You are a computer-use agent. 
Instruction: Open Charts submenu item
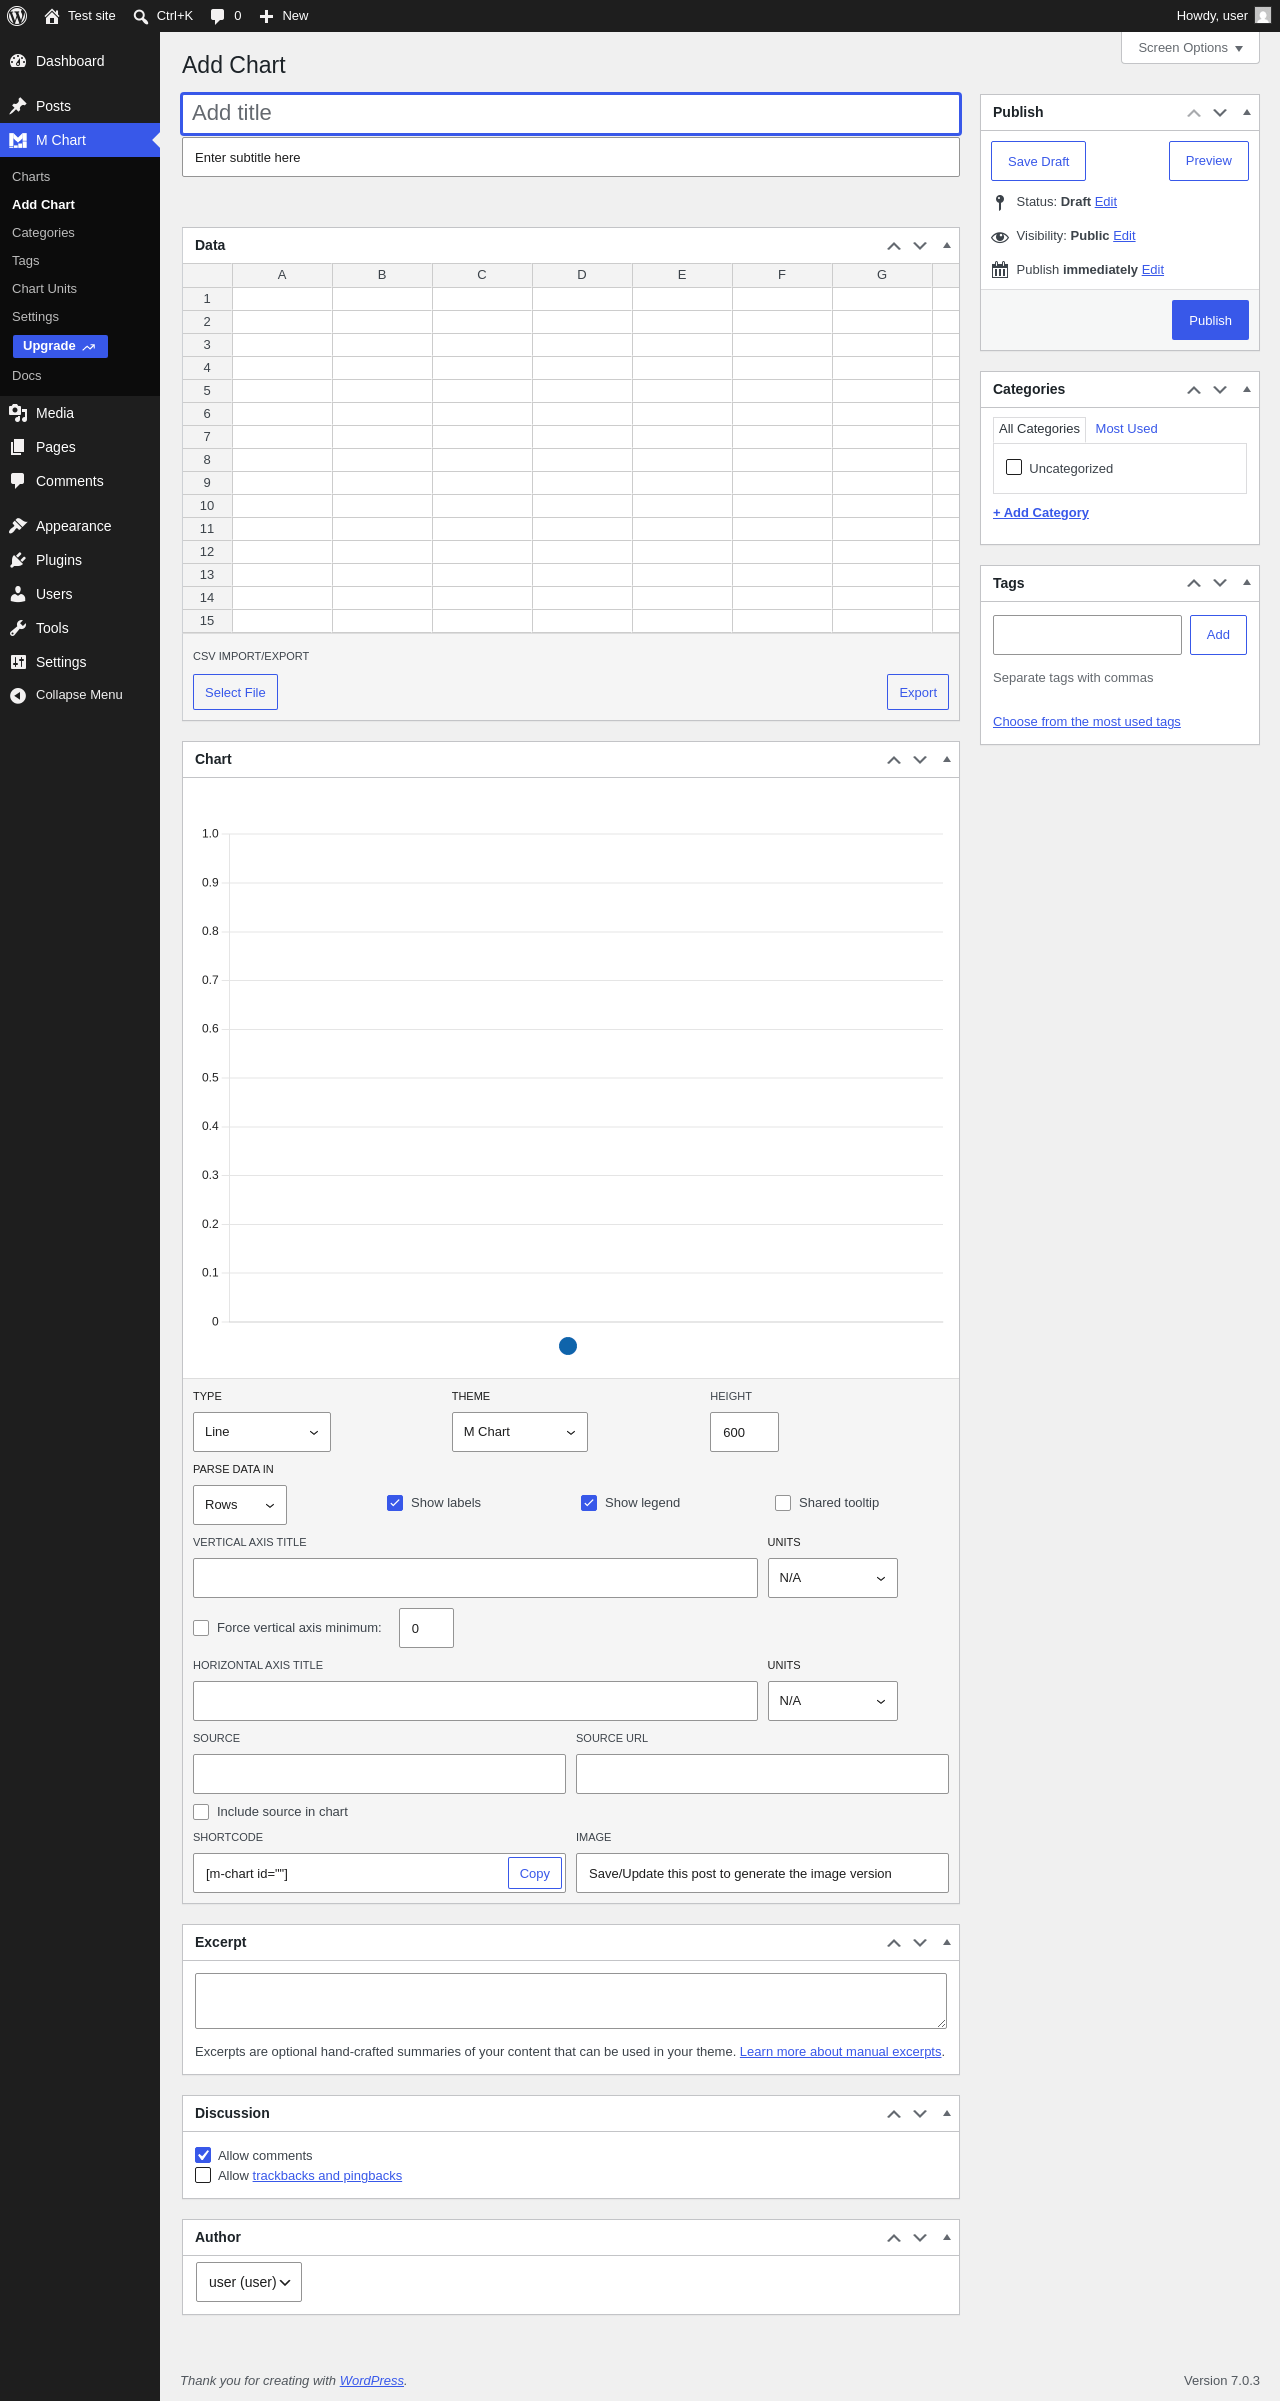pyautogui.click(x=31, y=177)
